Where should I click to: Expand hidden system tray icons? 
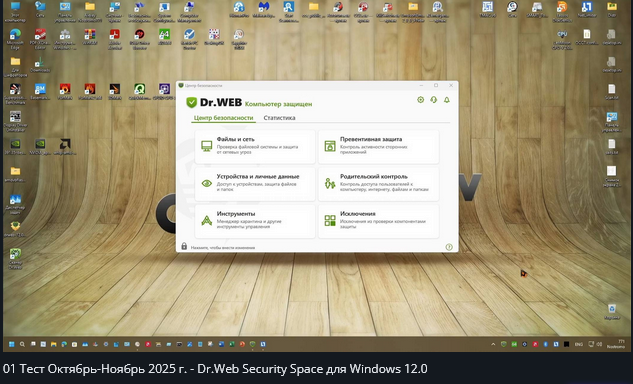pos(493,344)
